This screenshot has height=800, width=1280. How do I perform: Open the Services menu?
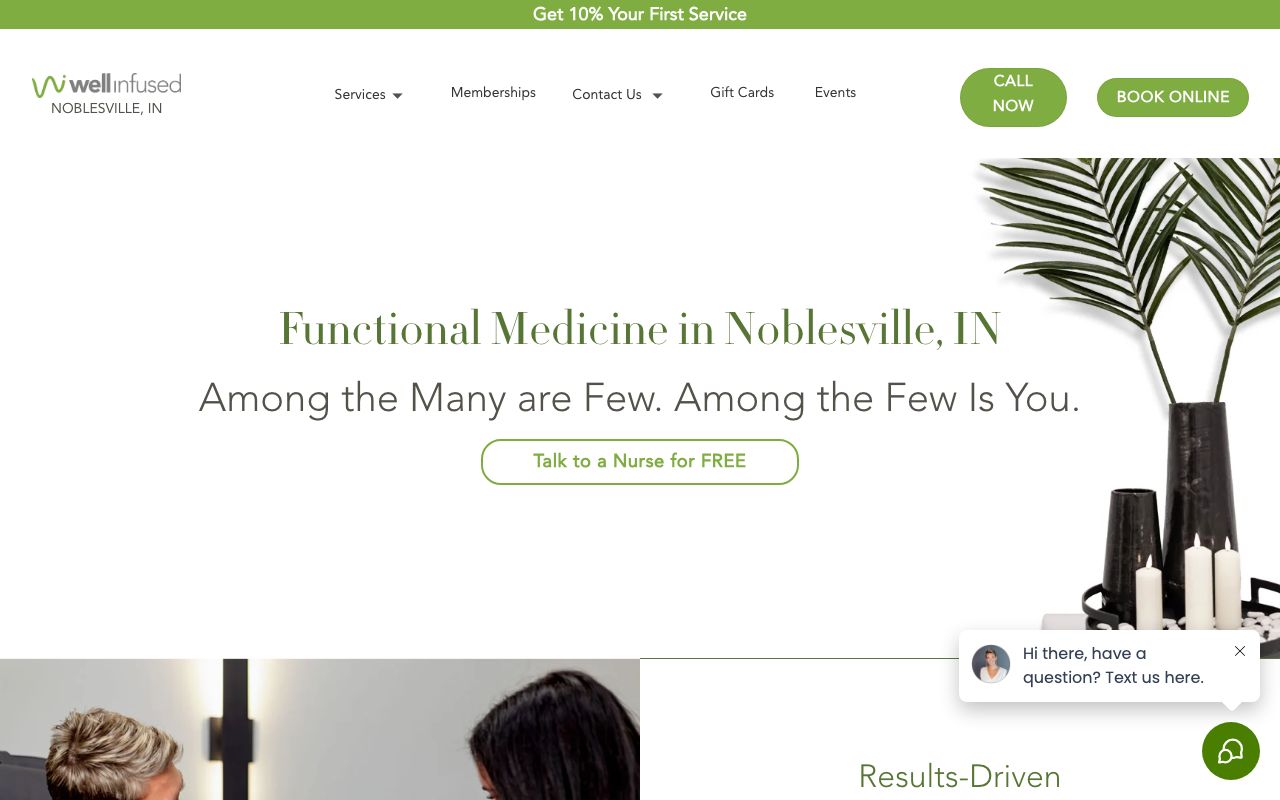360,94
